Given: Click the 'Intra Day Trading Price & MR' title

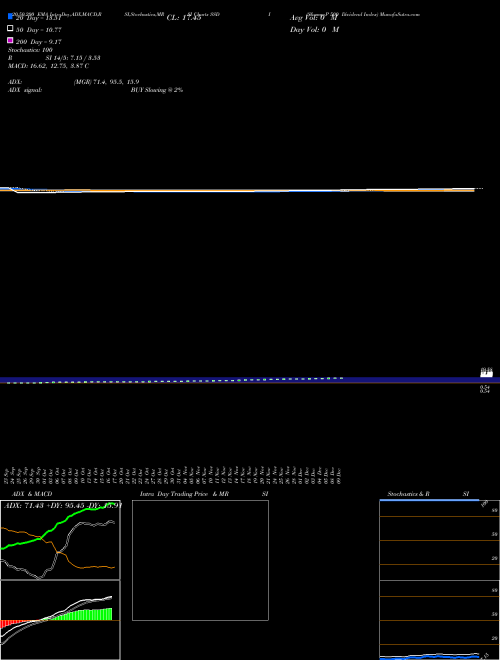Looking at the screenshot, I should 184,494.
